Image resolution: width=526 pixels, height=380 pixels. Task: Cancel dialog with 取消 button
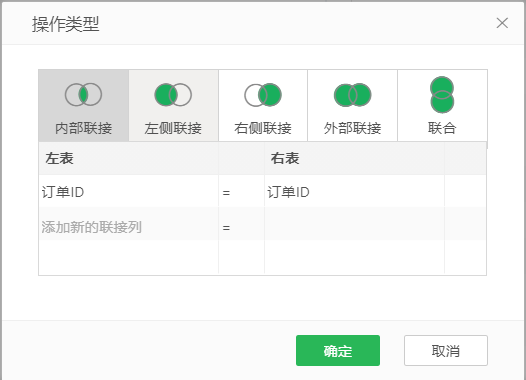click(446, 350)
